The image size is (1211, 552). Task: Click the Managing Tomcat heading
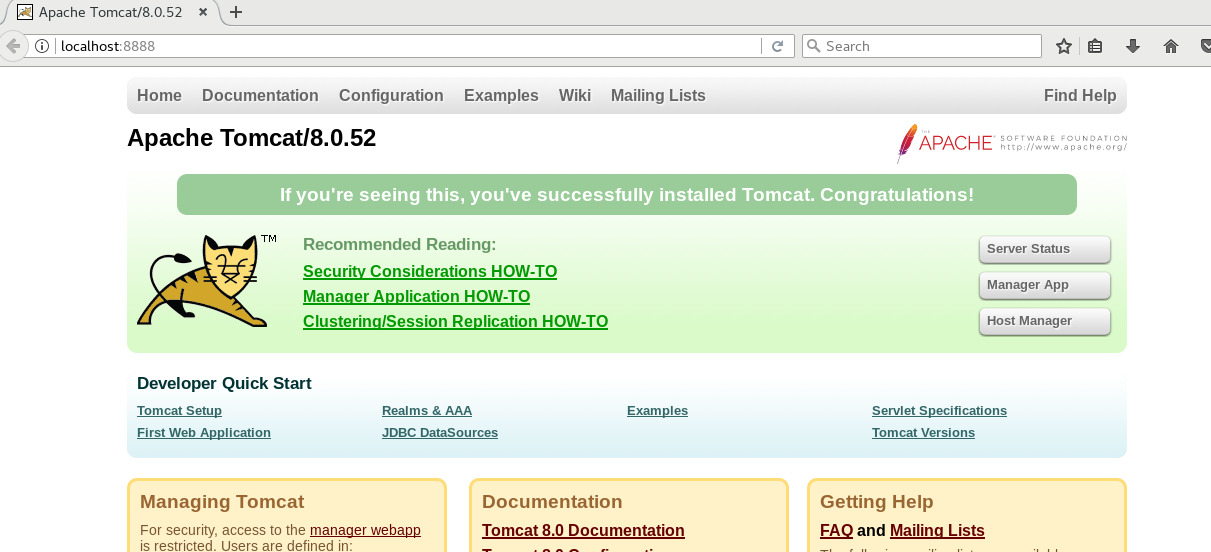(x=222, y=502)
